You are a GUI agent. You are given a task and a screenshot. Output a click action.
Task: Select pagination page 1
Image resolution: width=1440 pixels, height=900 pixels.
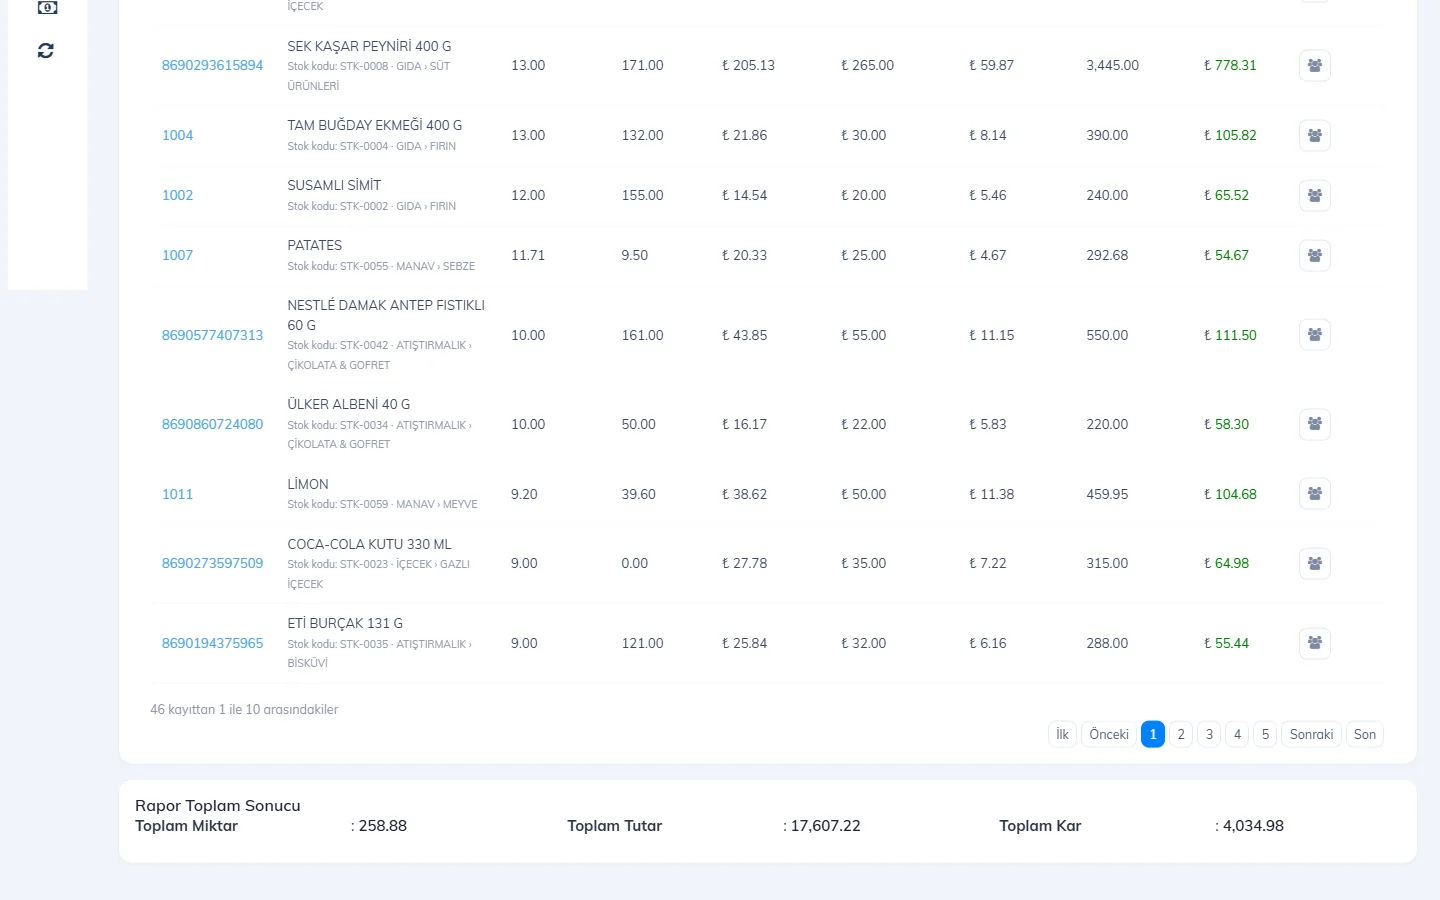[1153, 734]
